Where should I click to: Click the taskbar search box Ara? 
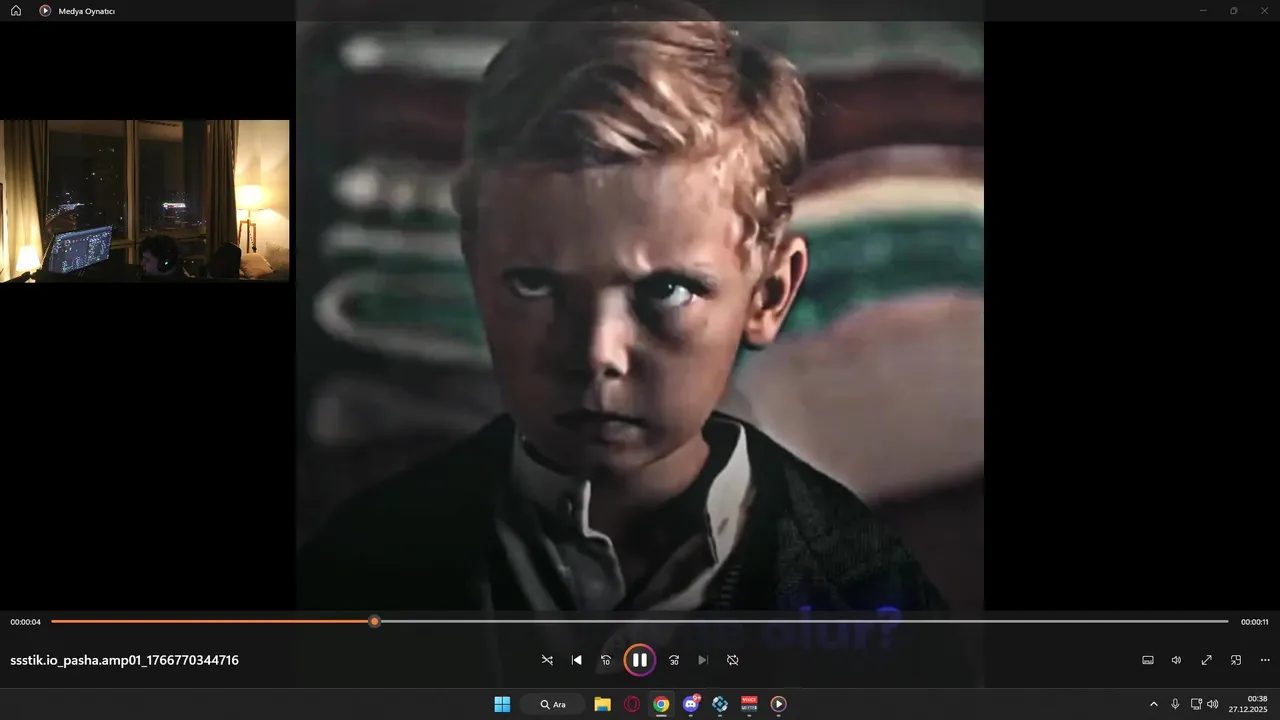click(x=552, y=704)
